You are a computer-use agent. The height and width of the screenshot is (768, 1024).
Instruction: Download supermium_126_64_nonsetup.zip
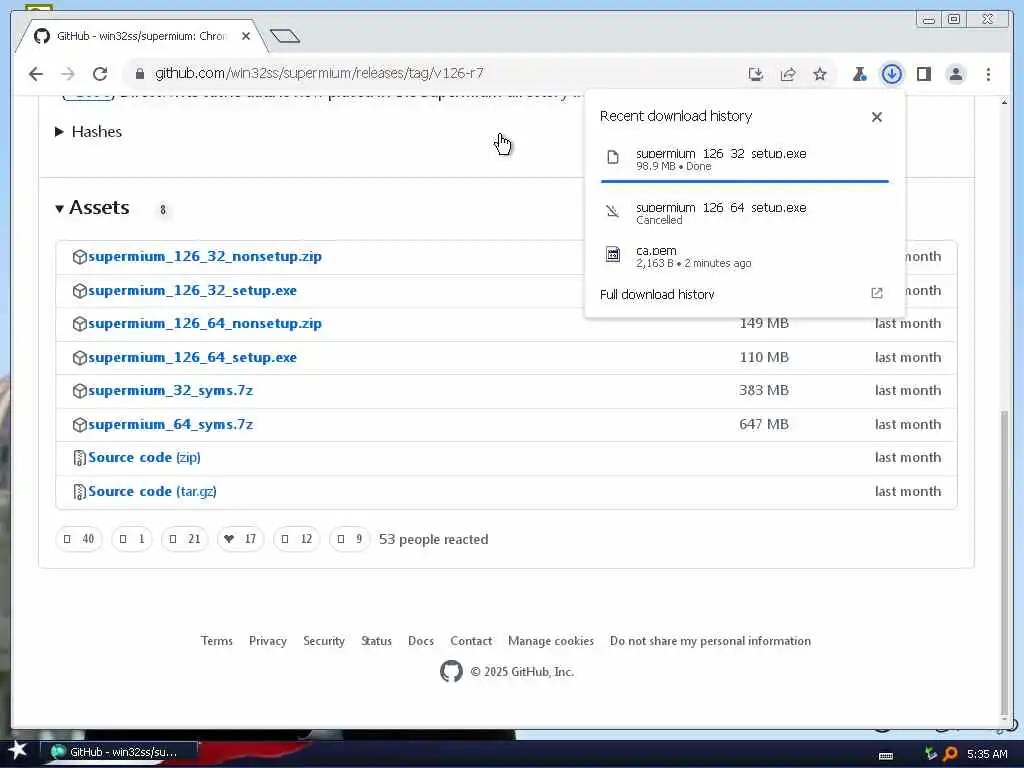pyautogui.click(x=204, y=324)
